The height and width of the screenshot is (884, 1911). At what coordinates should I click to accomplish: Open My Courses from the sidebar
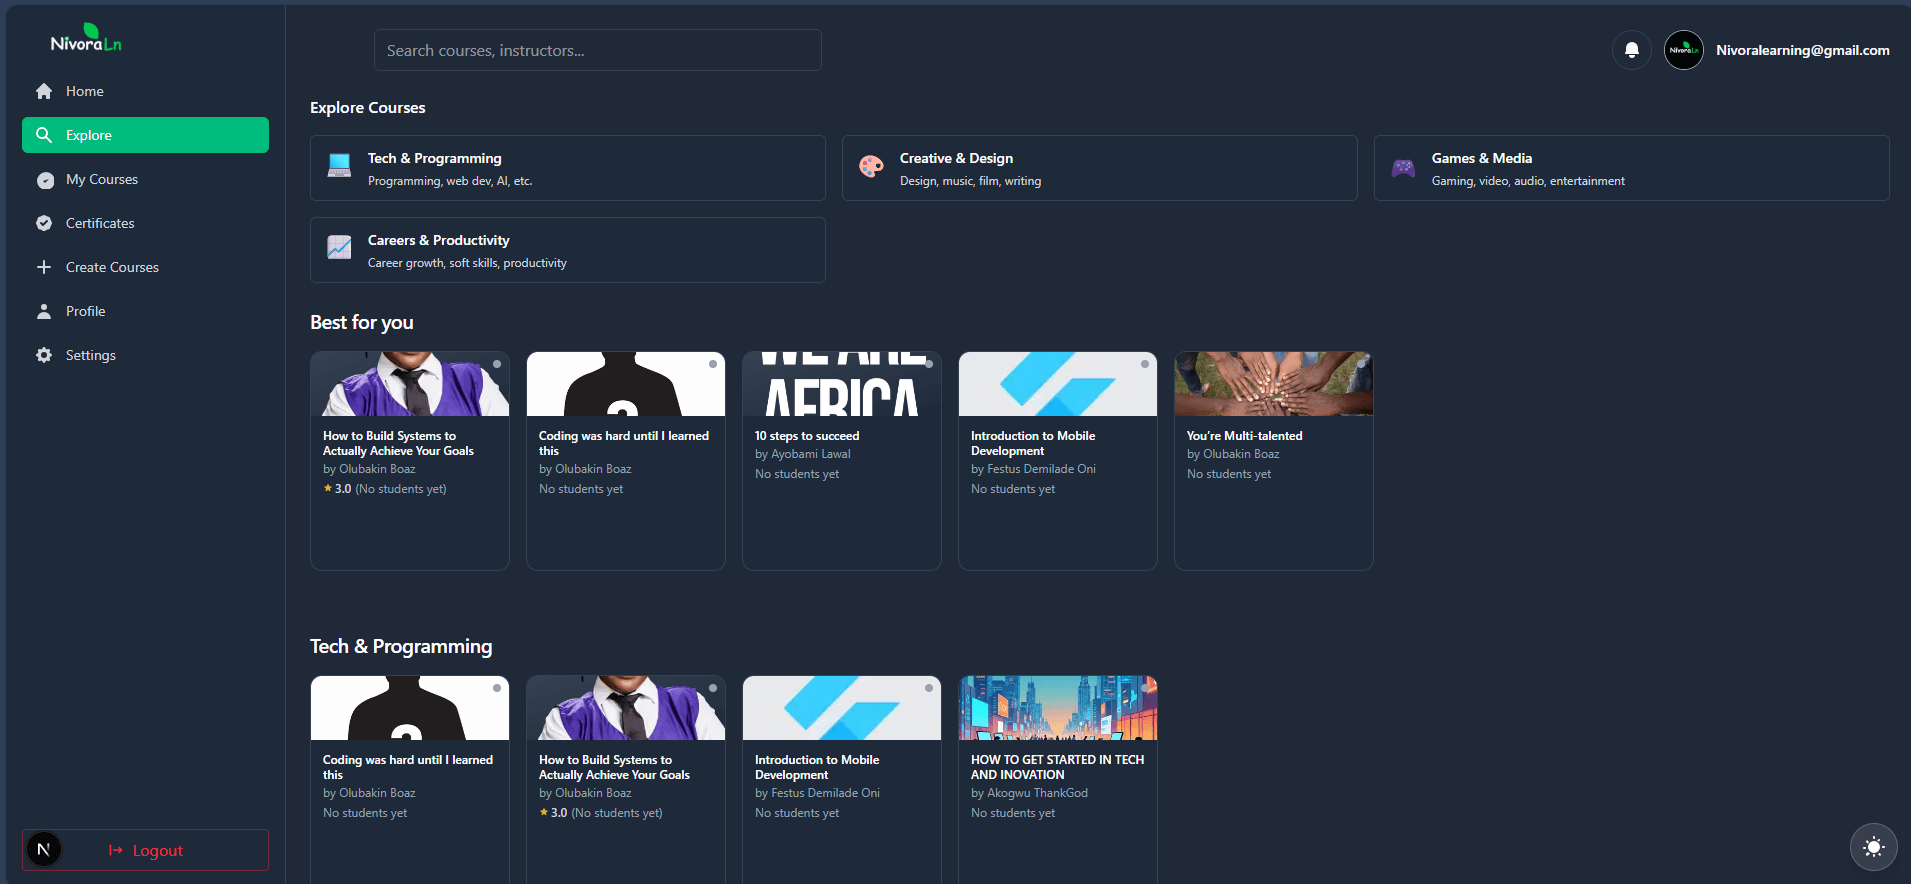[101, 179]
